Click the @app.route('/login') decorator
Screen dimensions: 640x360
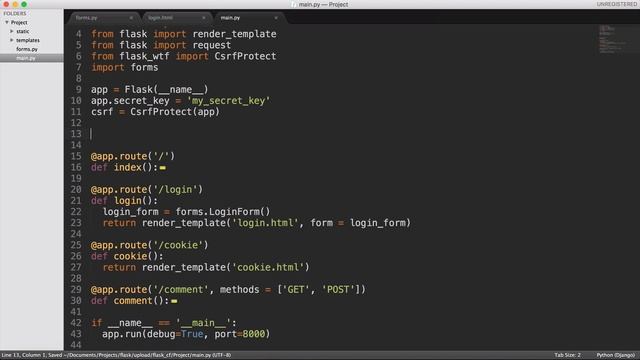(147, 190)
